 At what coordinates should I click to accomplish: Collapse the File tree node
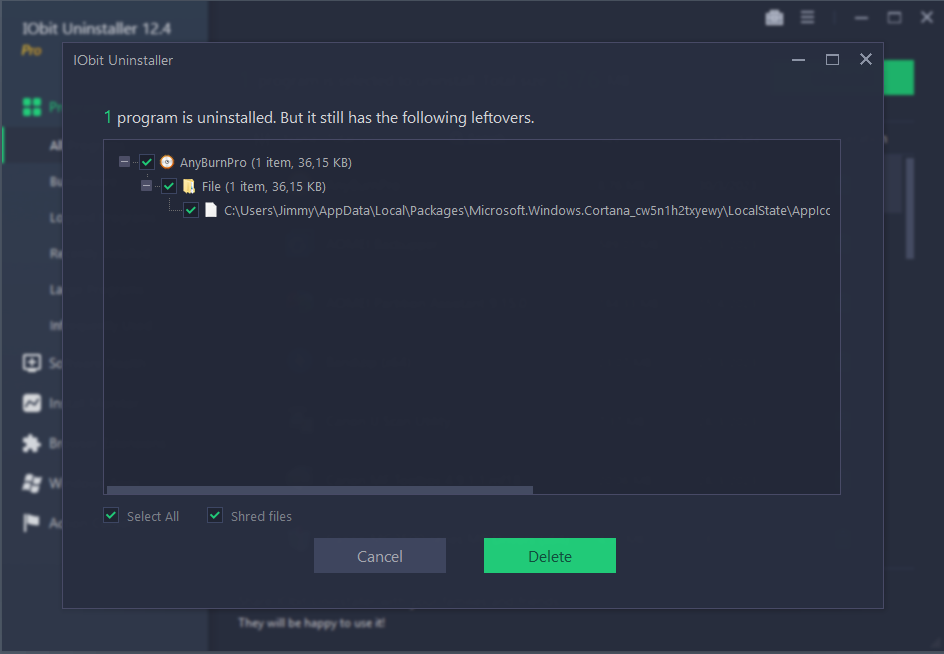point(146,185)
